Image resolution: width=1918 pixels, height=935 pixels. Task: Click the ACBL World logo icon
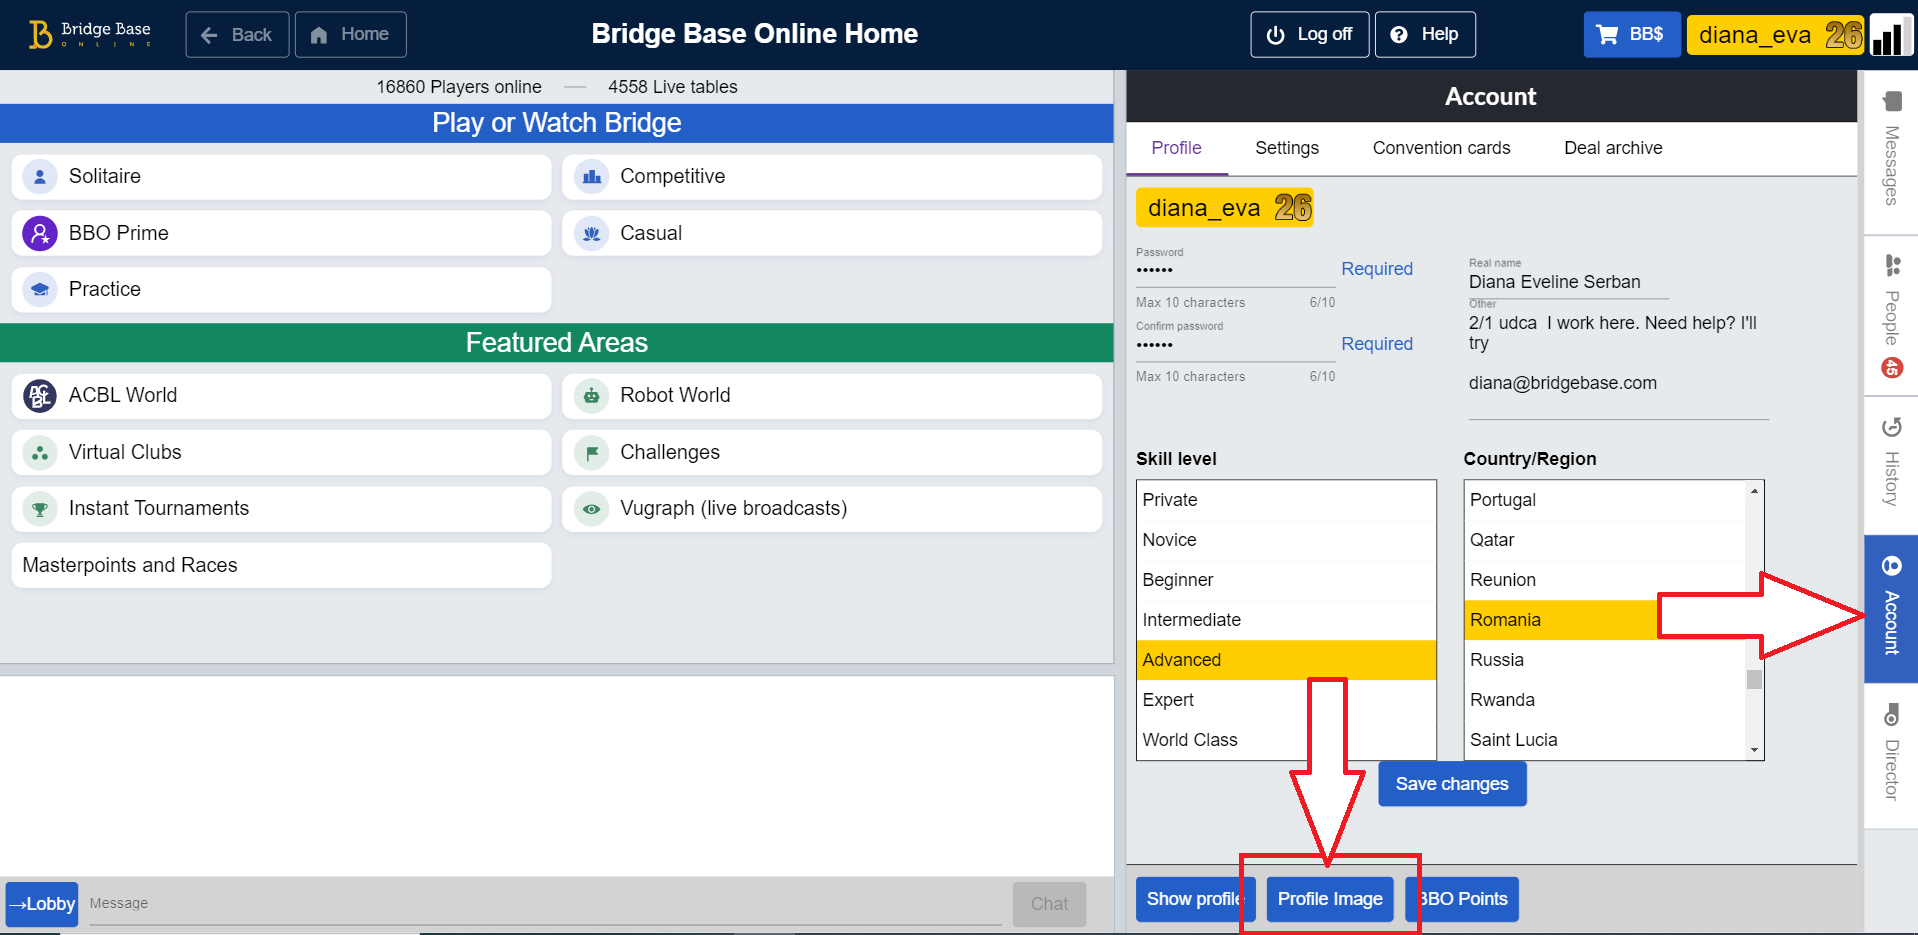40,396
